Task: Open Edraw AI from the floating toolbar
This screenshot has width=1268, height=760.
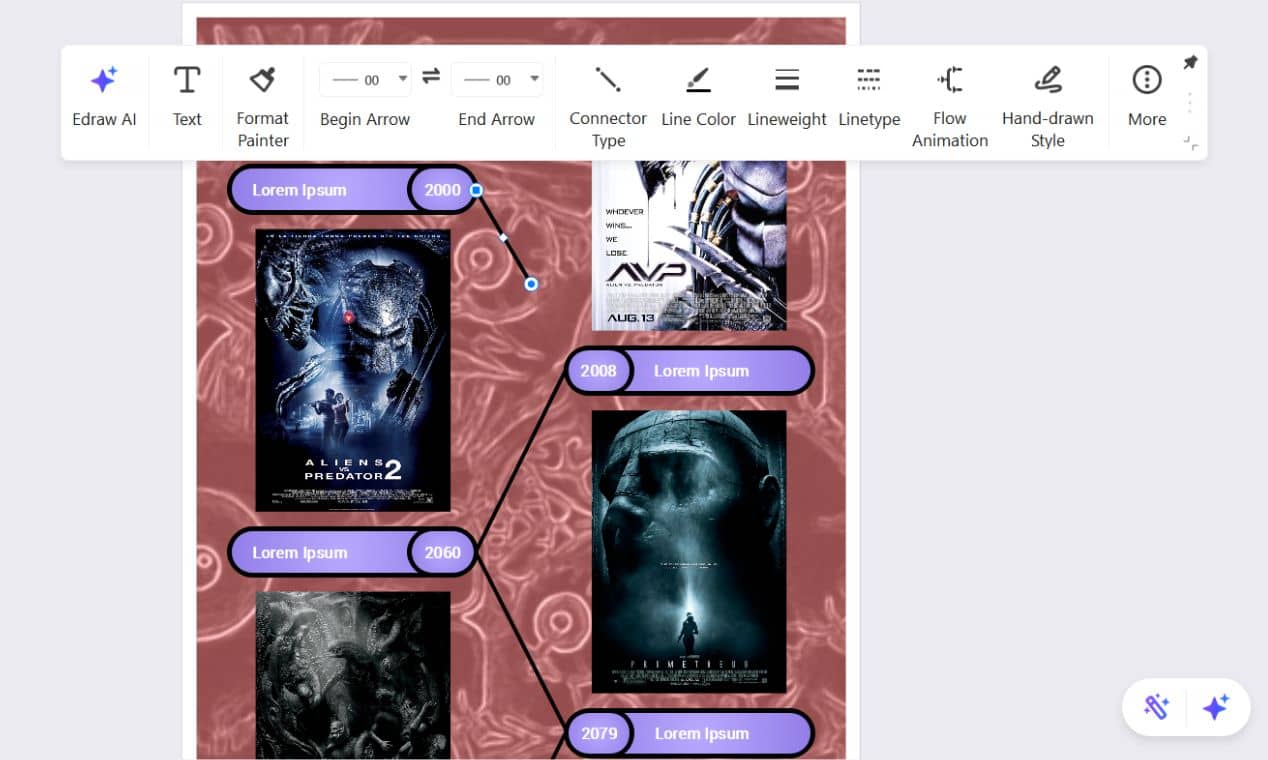Action: pos(104,98)
